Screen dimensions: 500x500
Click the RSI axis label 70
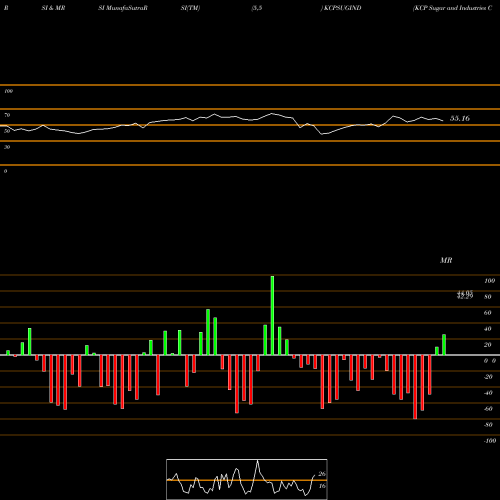click(7, 115)
